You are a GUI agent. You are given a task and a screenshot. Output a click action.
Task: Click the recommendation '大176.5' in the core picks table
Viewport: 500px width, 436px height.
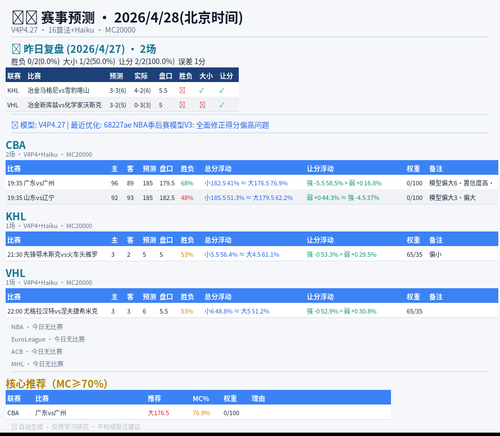click(x=158, y=413)
